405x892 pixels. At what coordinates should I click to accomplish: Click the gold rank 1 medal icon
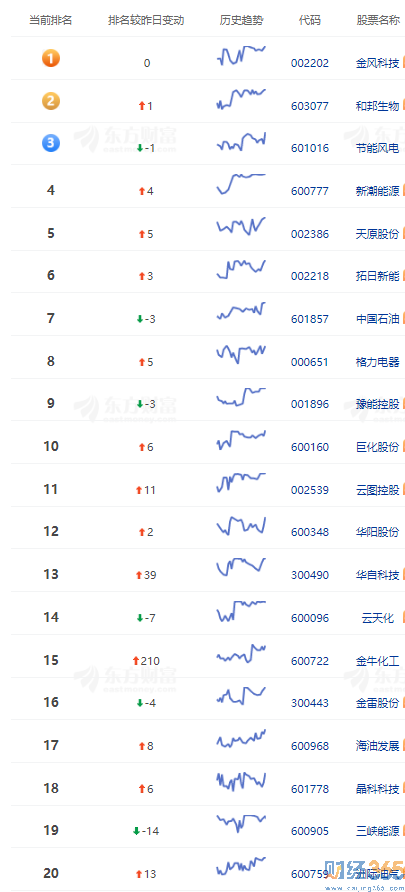point(51,58)
